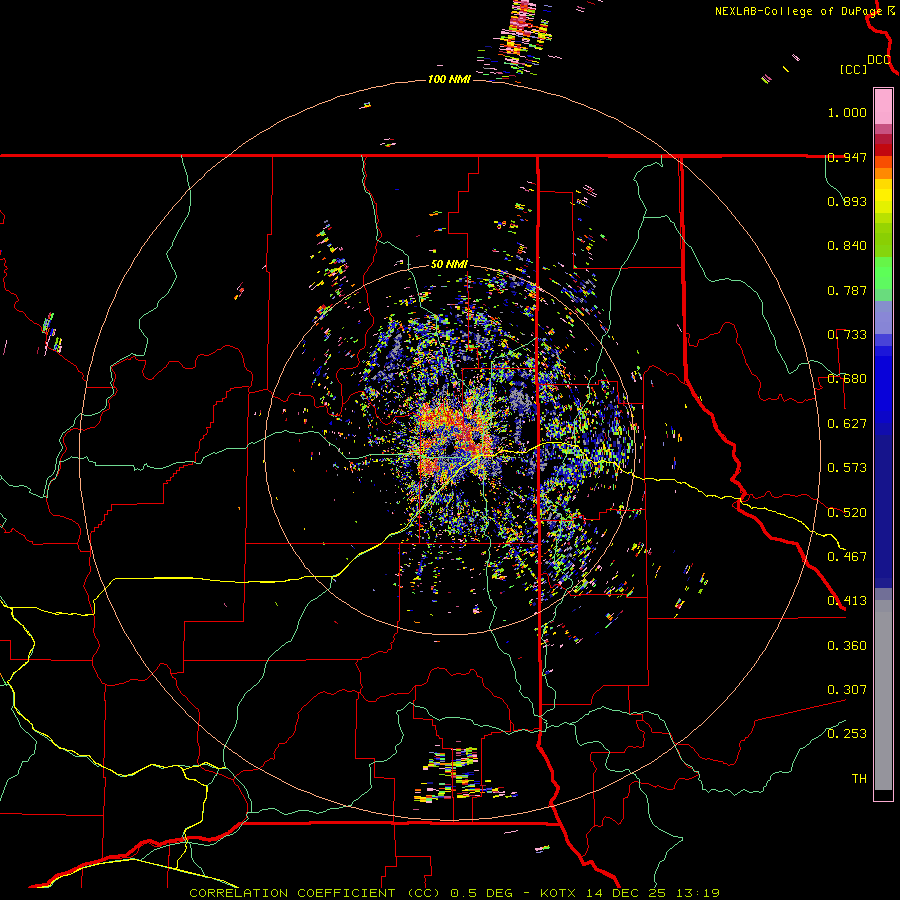
Task: Click the gray segment of the color bar
Action: click(883, 695)
